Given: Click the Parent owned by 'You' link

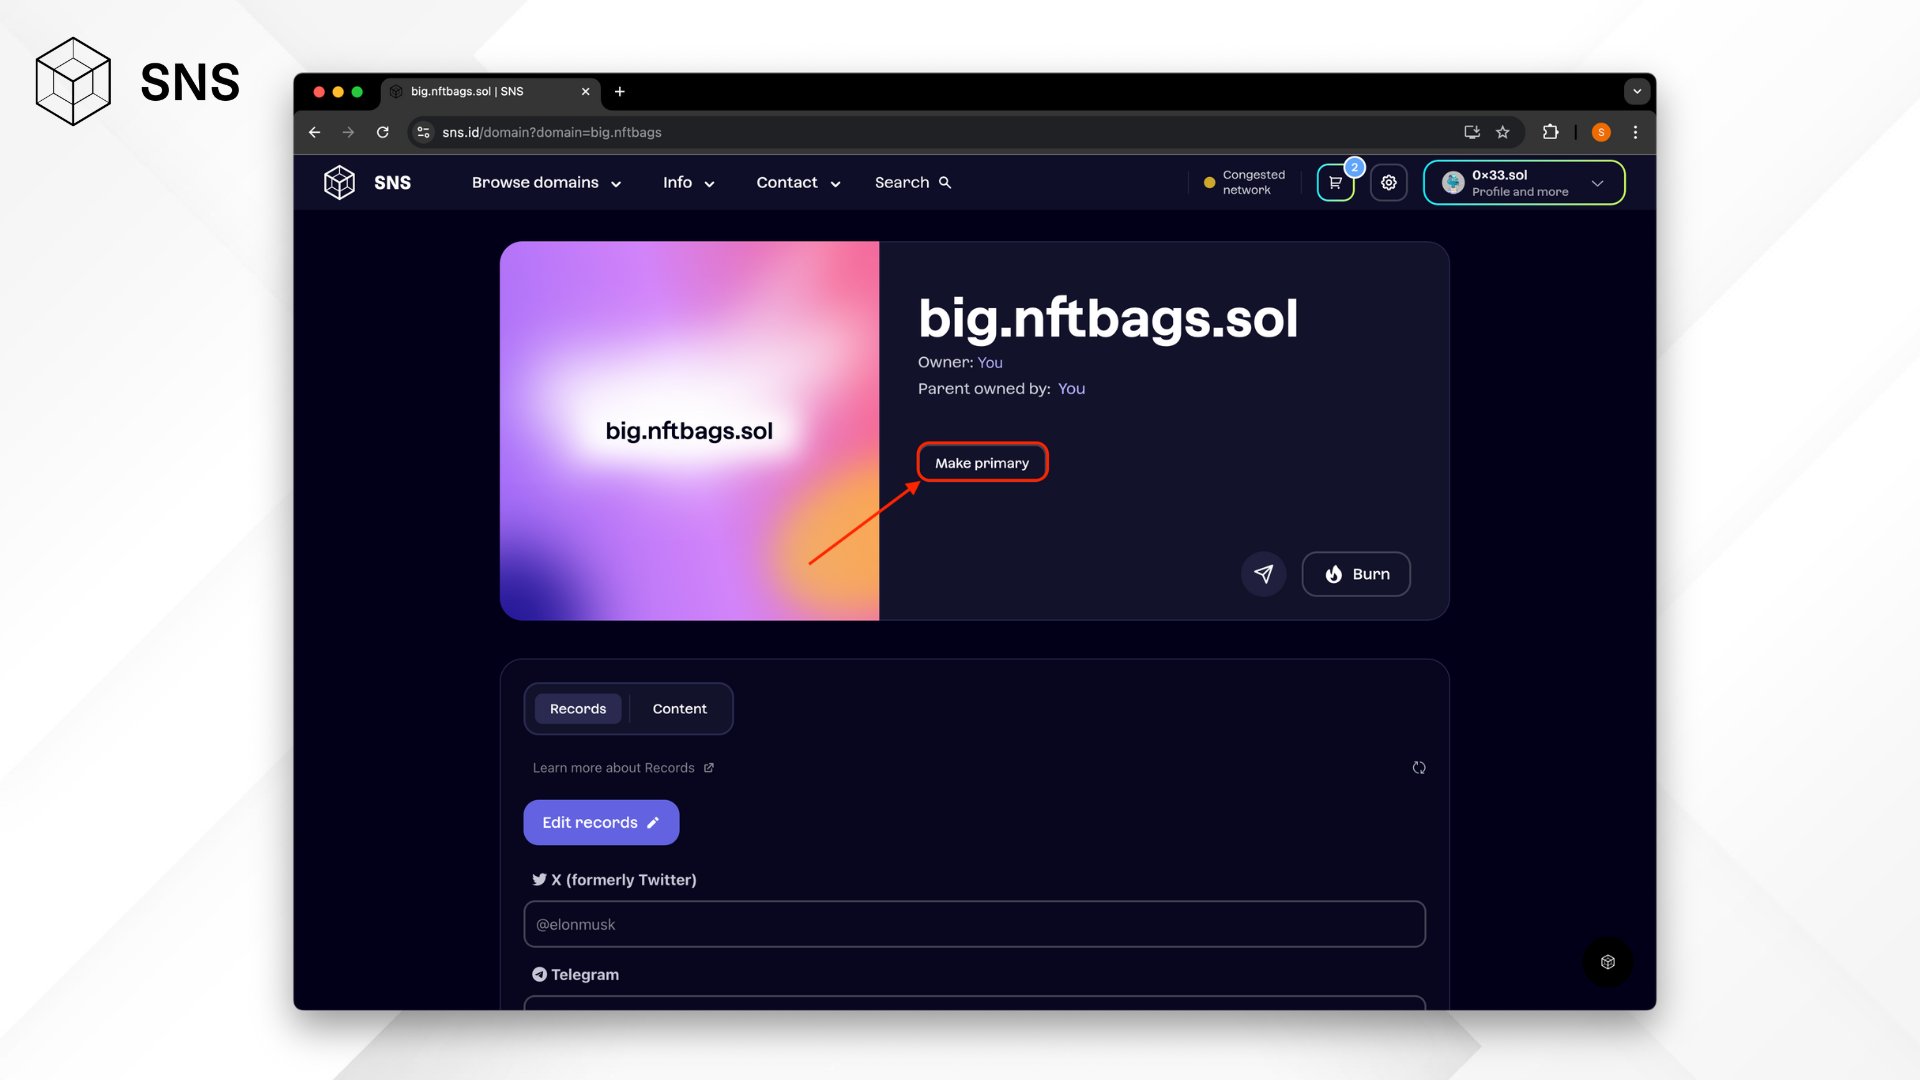Looking at the screenshot, I should (1071, 388).
